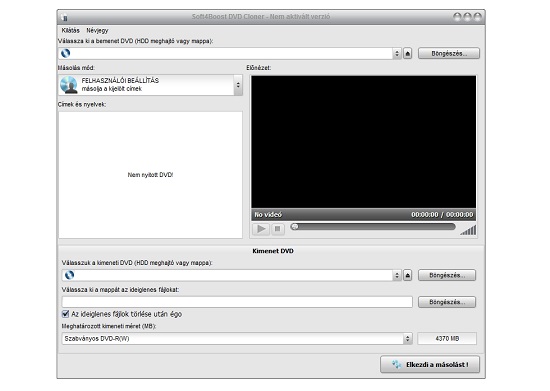Click the Kimenet DVD section header
550x391 pixels.
coord(273,251)
